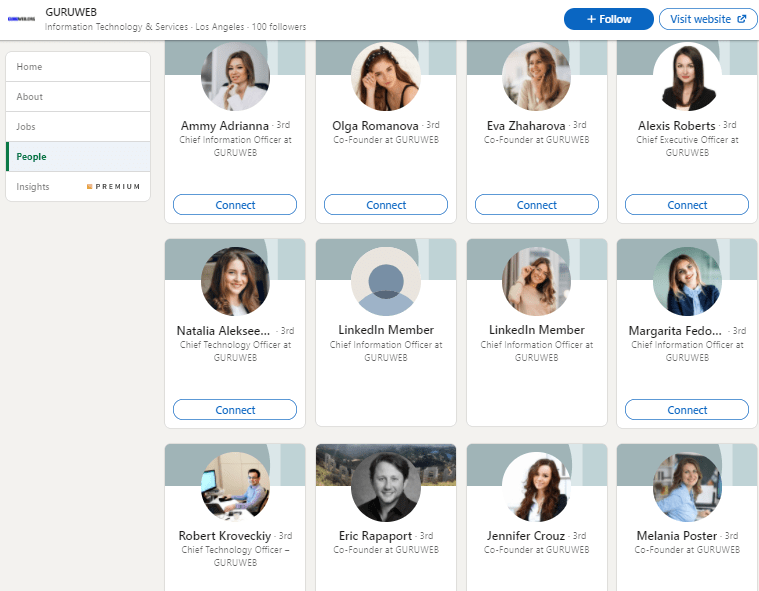The image size is (759, 591).
Task: Open Robert Kroveckiy's profile photo
Action: point(235,486)
